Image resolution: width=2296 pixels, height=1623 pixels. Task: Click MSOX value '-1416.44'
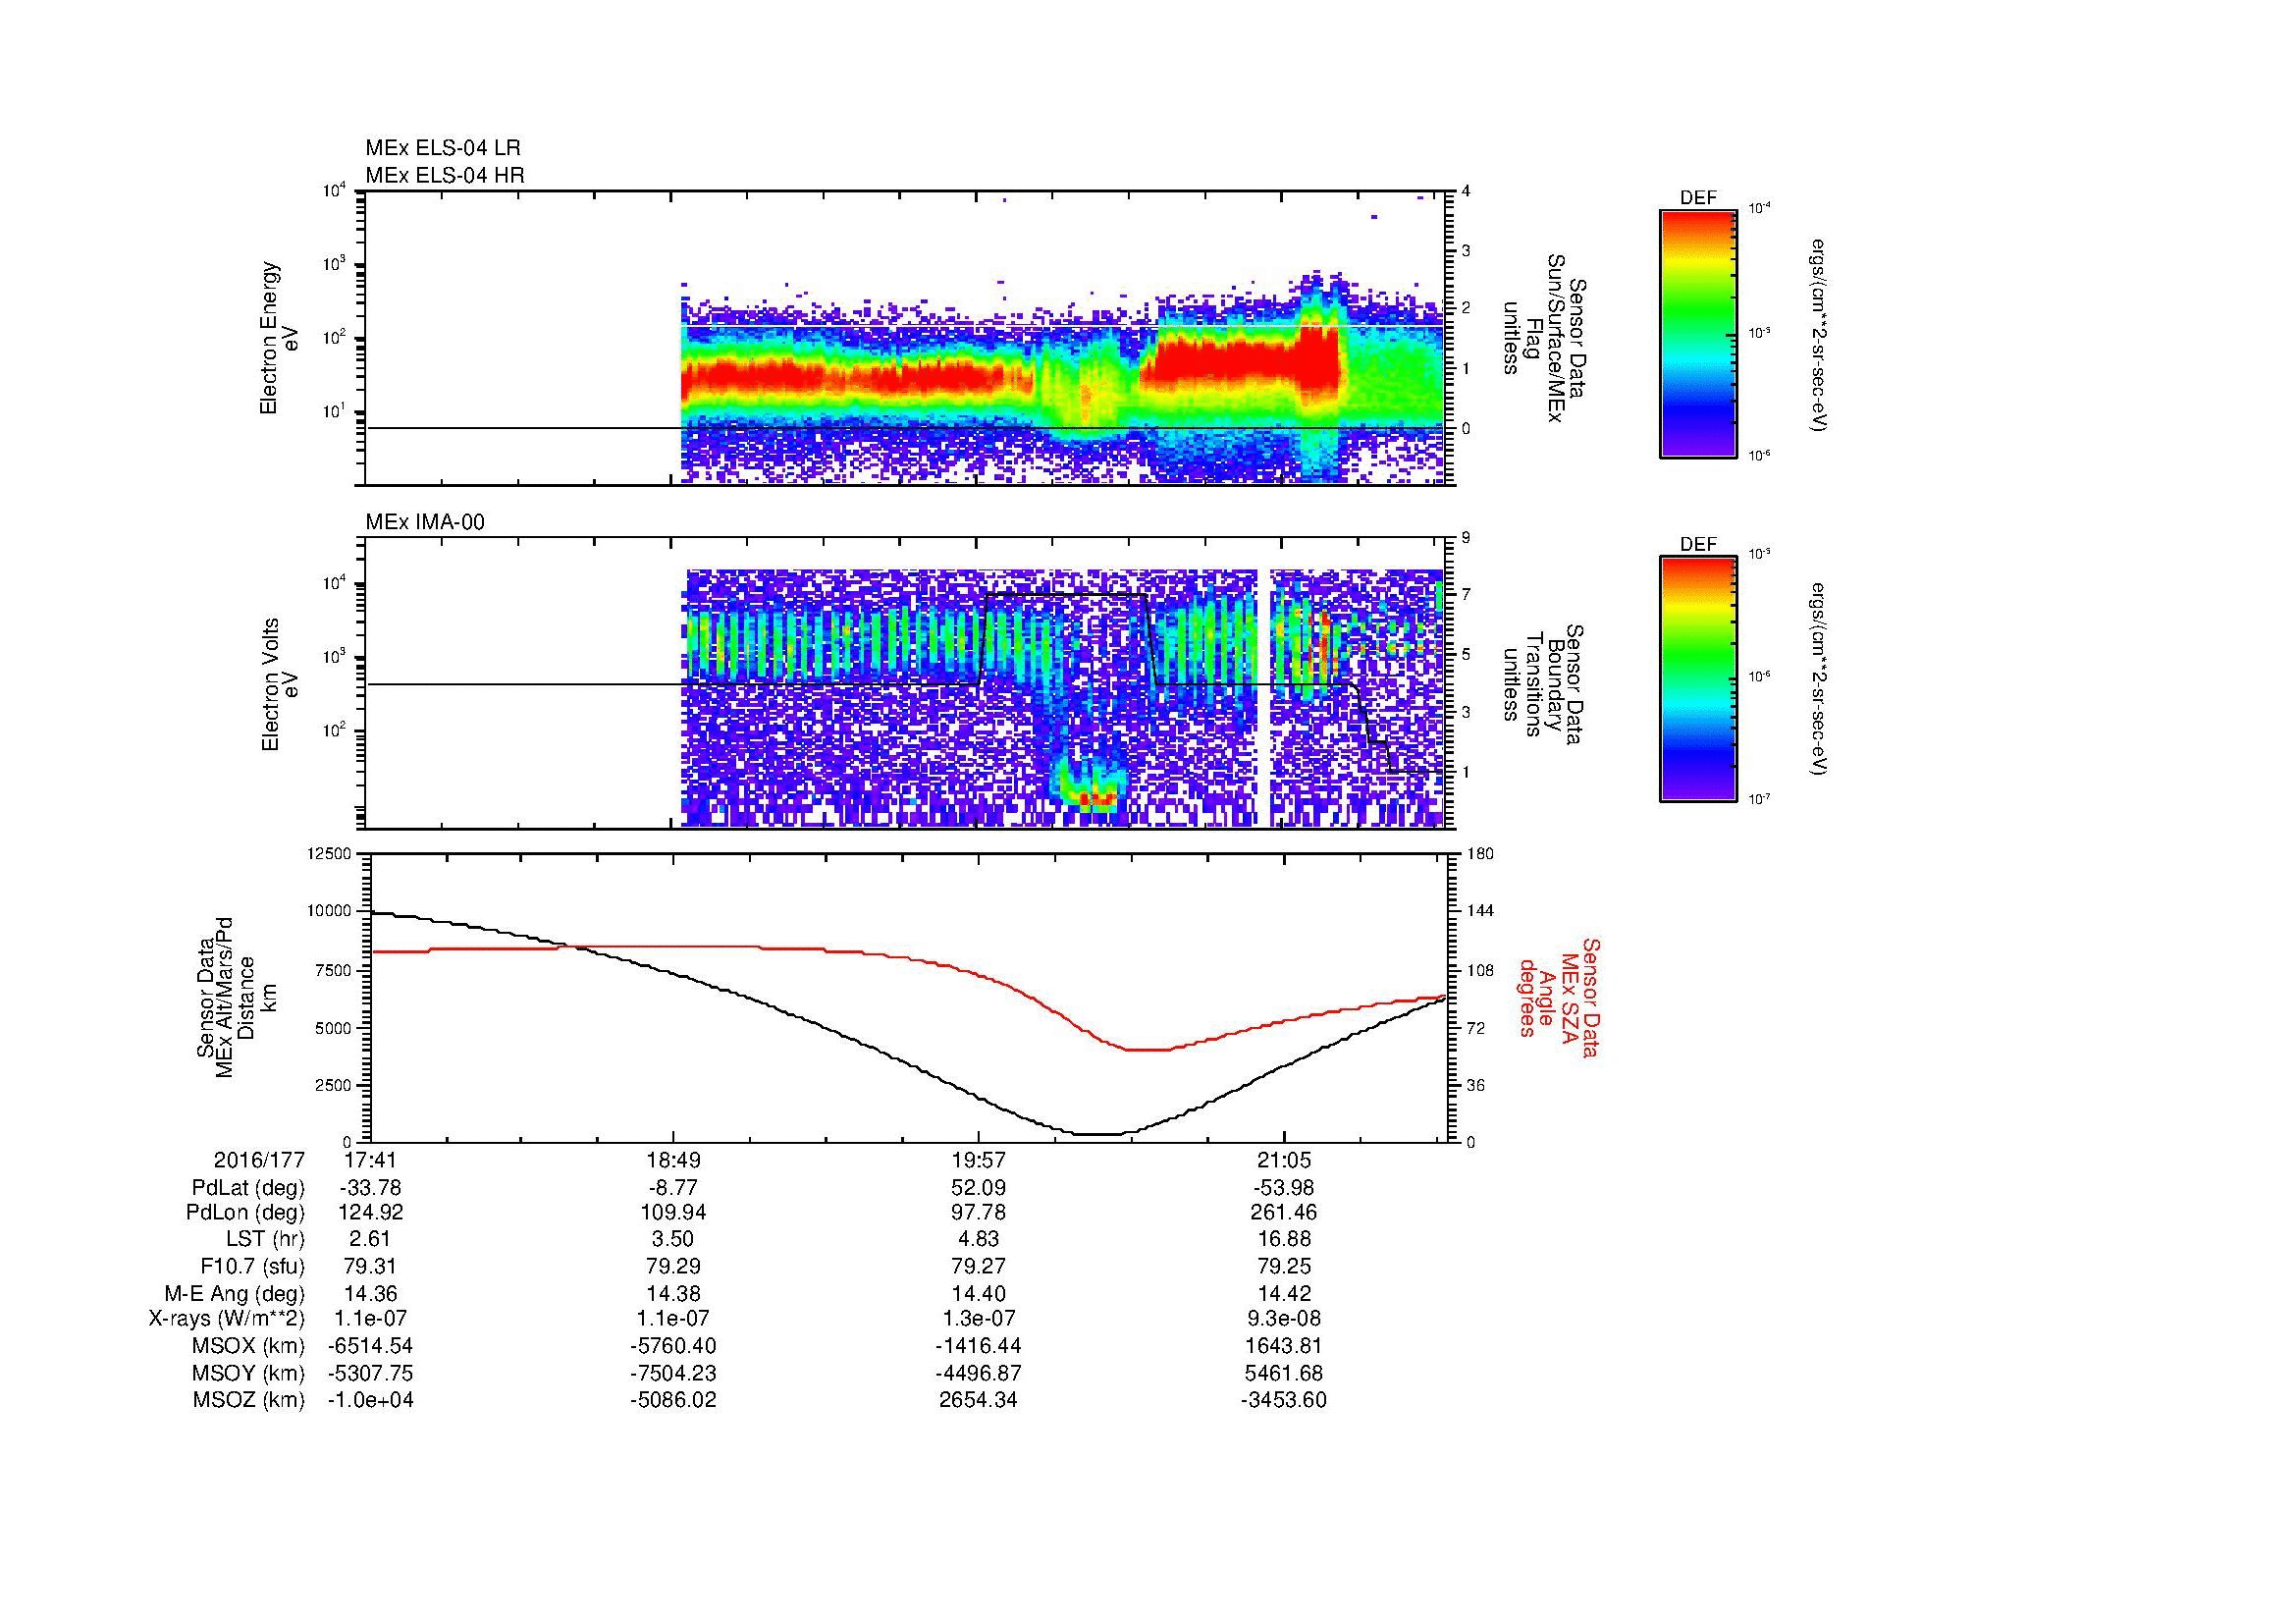point(979,1346)
